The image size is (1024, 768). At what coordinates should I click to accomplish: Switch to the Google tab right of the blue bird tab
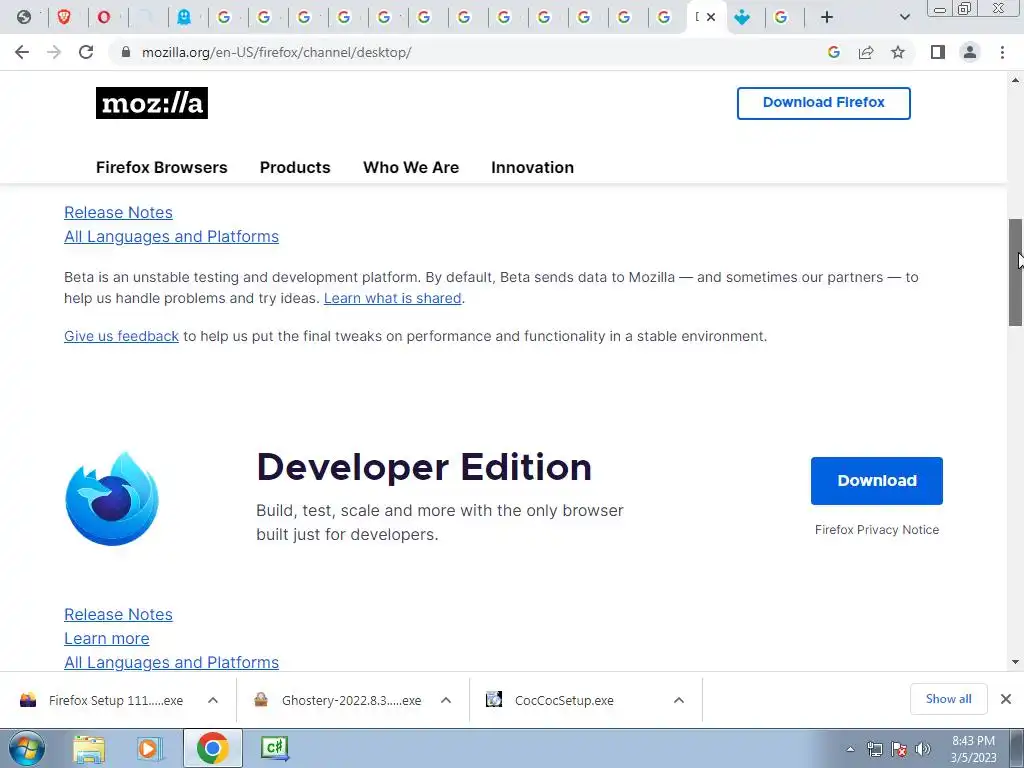(x=780, y=17)
